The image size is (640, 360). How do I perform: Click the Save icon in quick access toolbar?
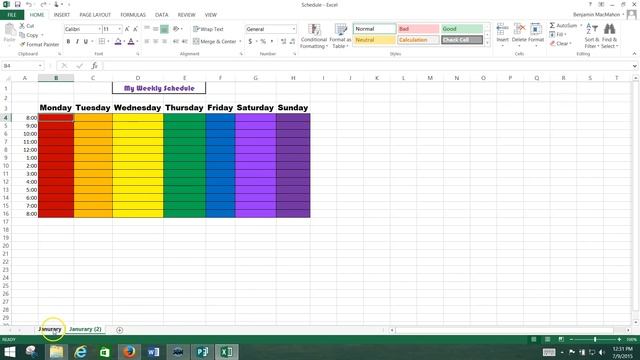pyautogui.click(x=18, y=4)
